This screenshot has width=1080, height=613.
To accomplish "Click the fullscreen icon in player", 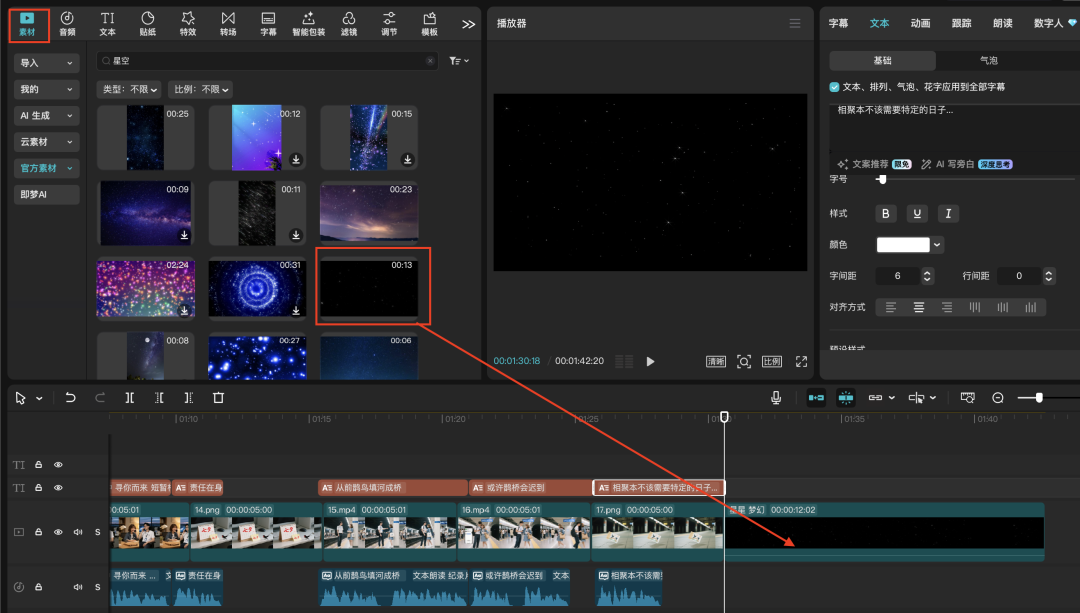I will 801,361.
